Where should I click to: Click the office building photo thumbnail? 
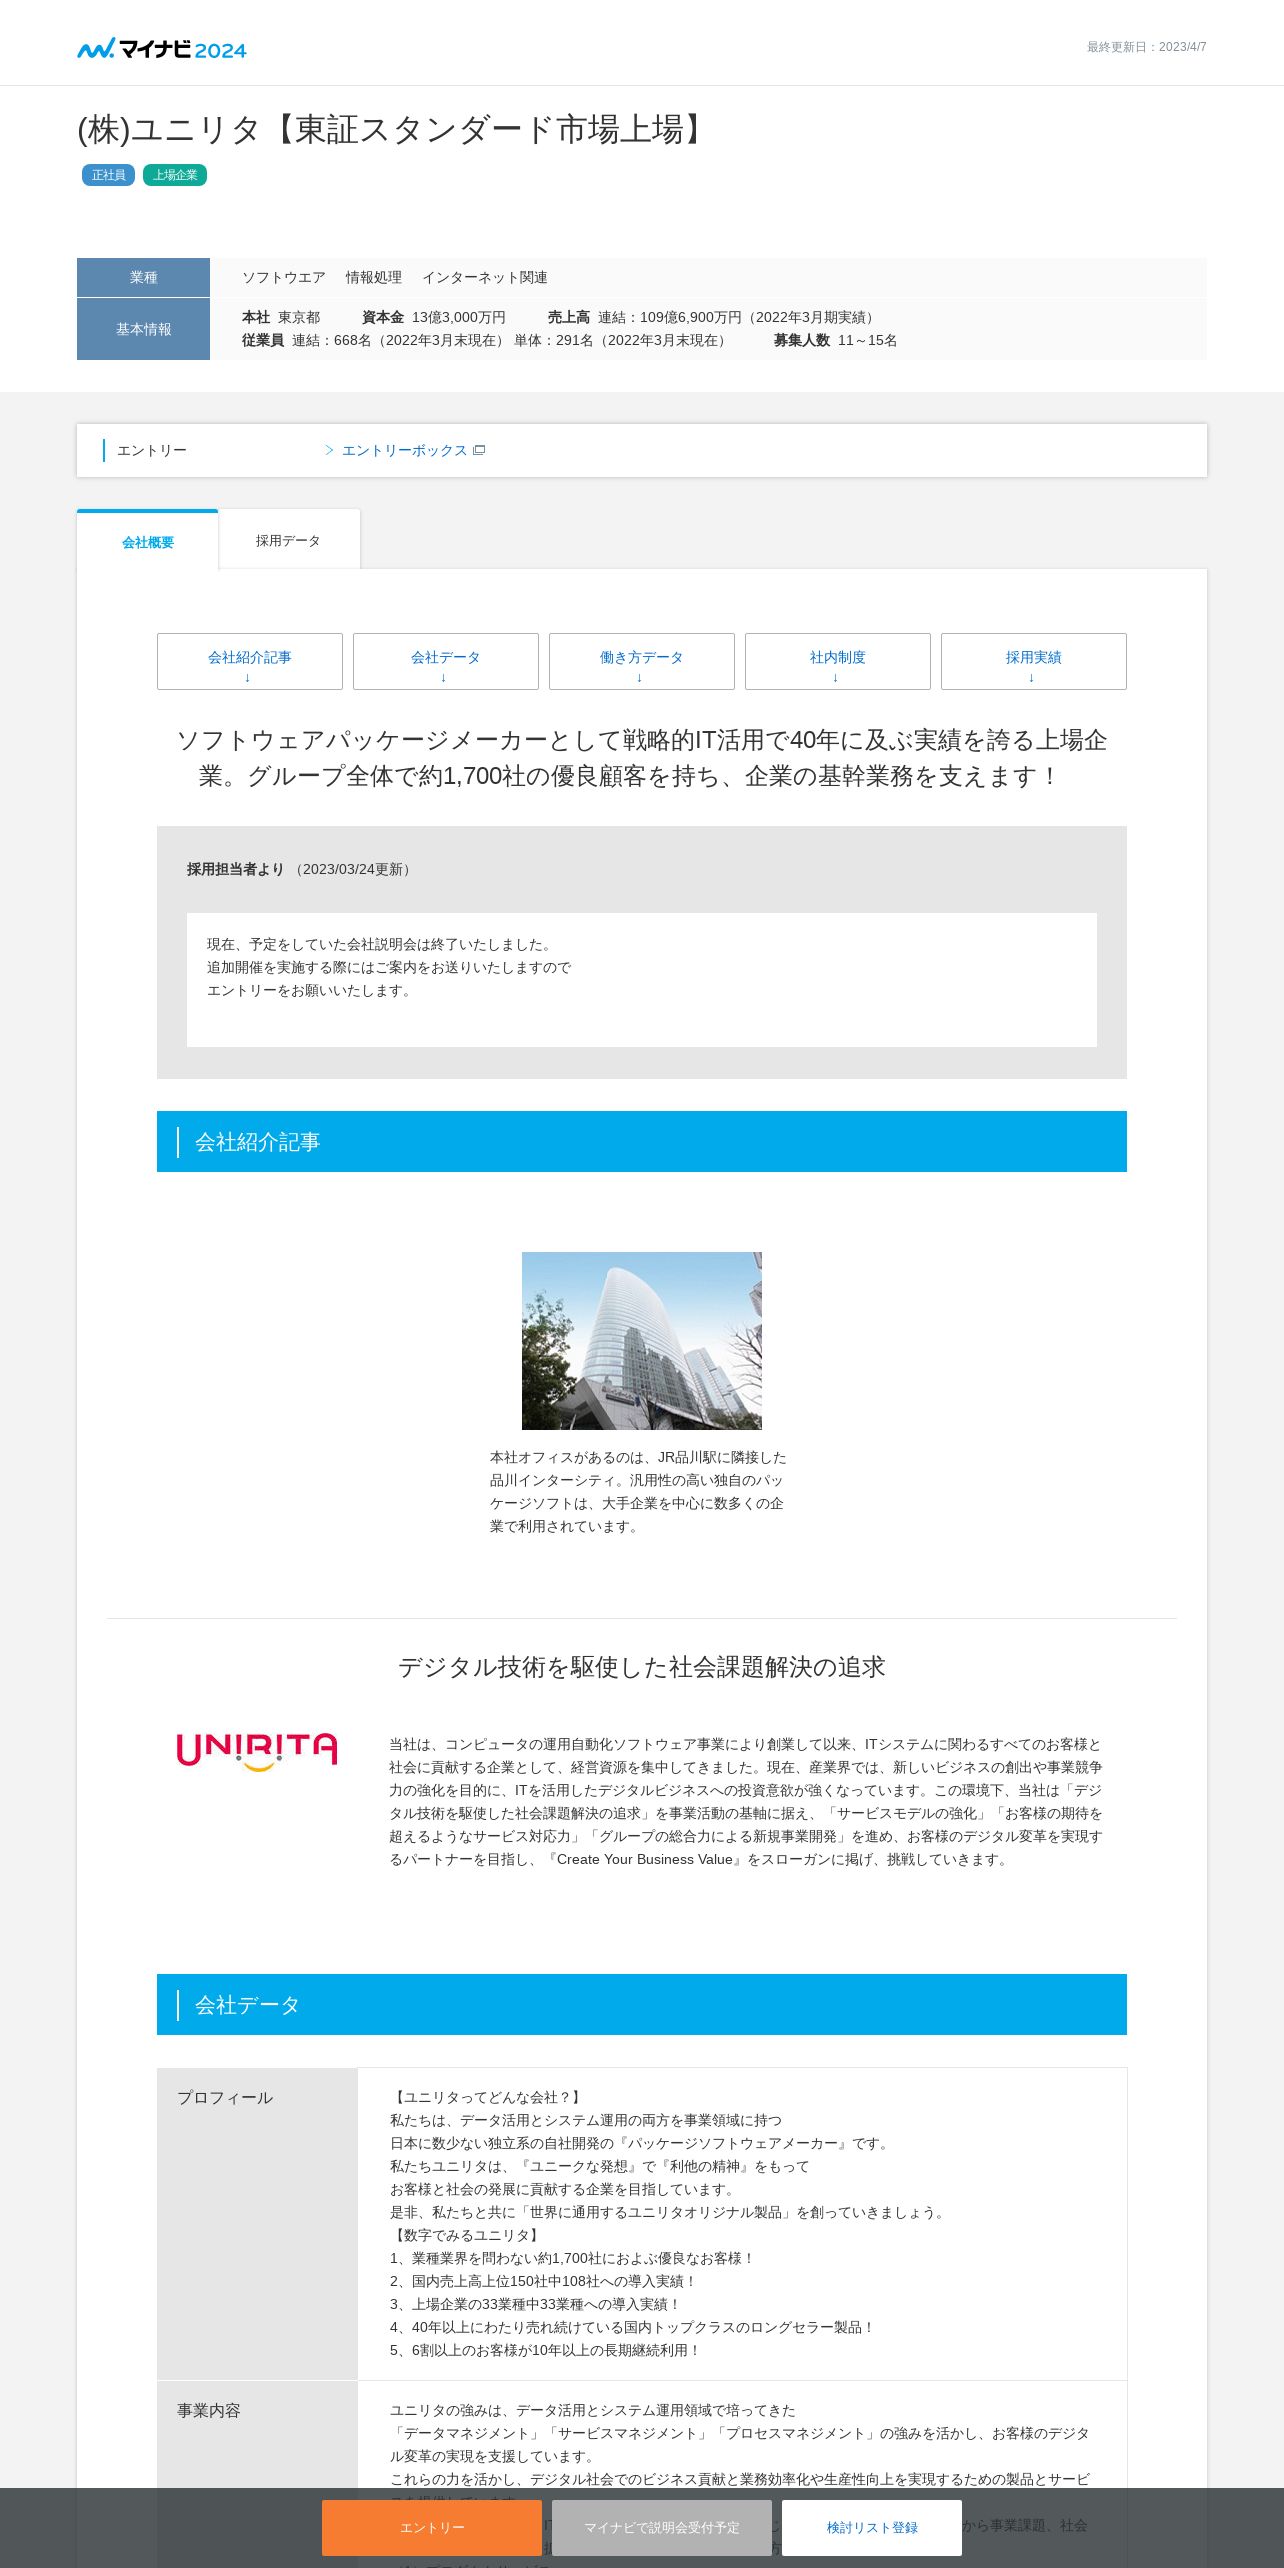[642, 1341]
